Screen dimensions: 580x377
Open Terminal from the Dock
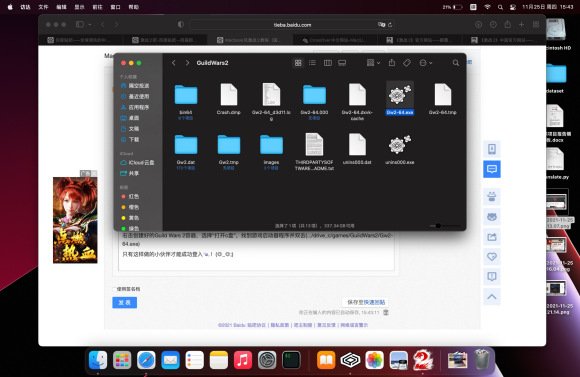(291, 360)
